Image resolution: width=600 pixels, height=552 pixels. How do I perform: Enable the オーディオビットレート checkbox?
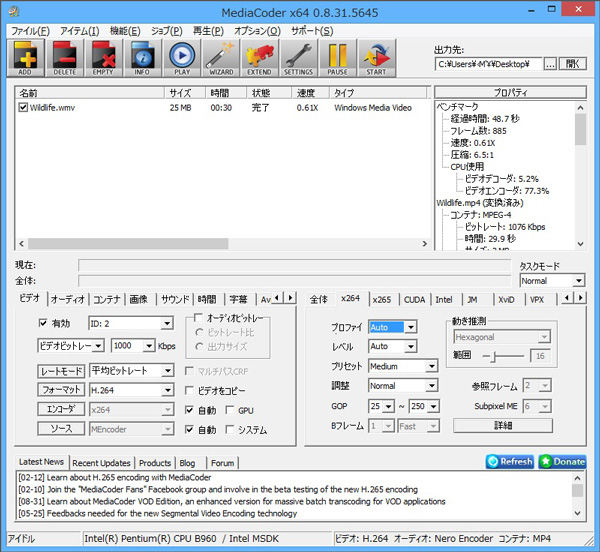[x=198, y=318]
